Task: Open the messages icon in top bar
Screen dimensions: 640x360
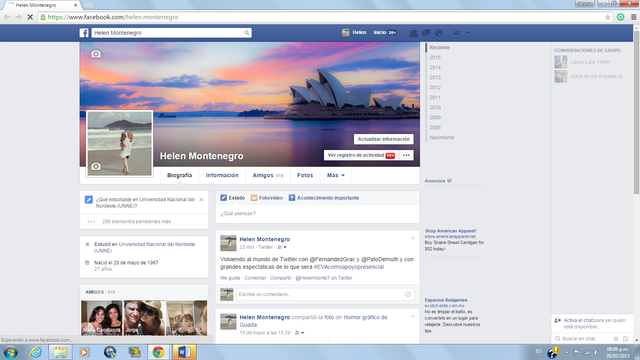Action: 426,33
